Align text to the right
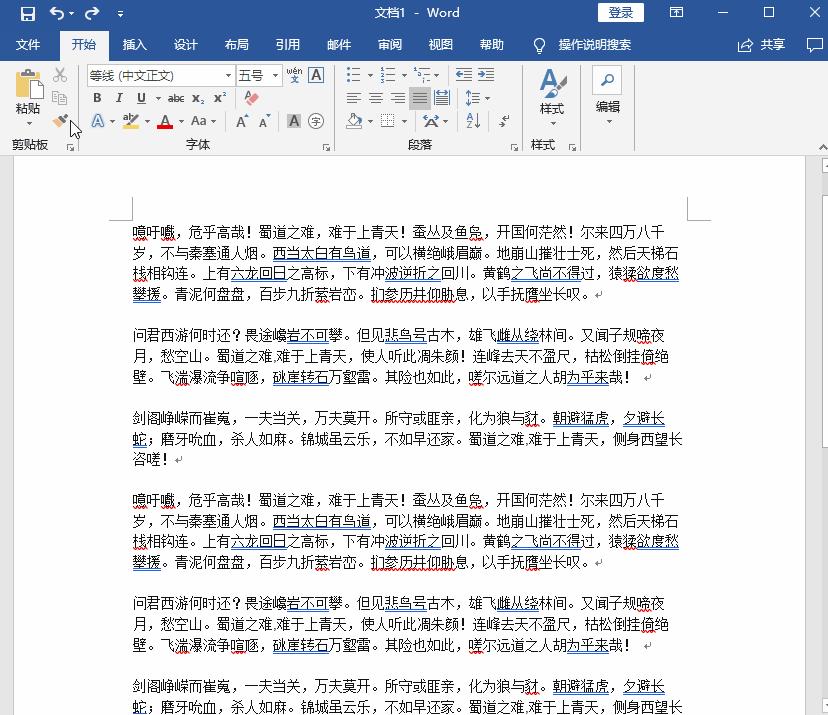This screenshot has width=828, height=715. pyautogui.click(x=398, y=98)
